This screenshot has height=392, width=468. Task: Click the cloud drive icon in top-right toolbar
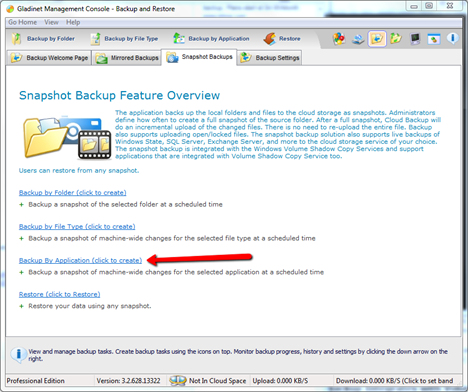pos(358,39)
